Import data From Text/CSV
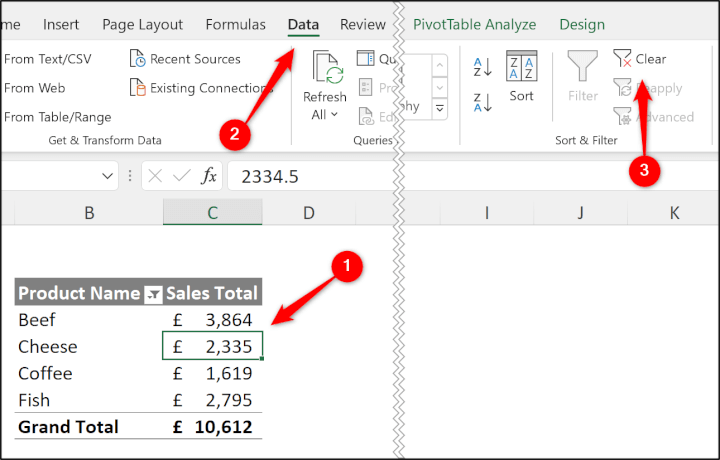The image size is (720, 460). point(46,59)
